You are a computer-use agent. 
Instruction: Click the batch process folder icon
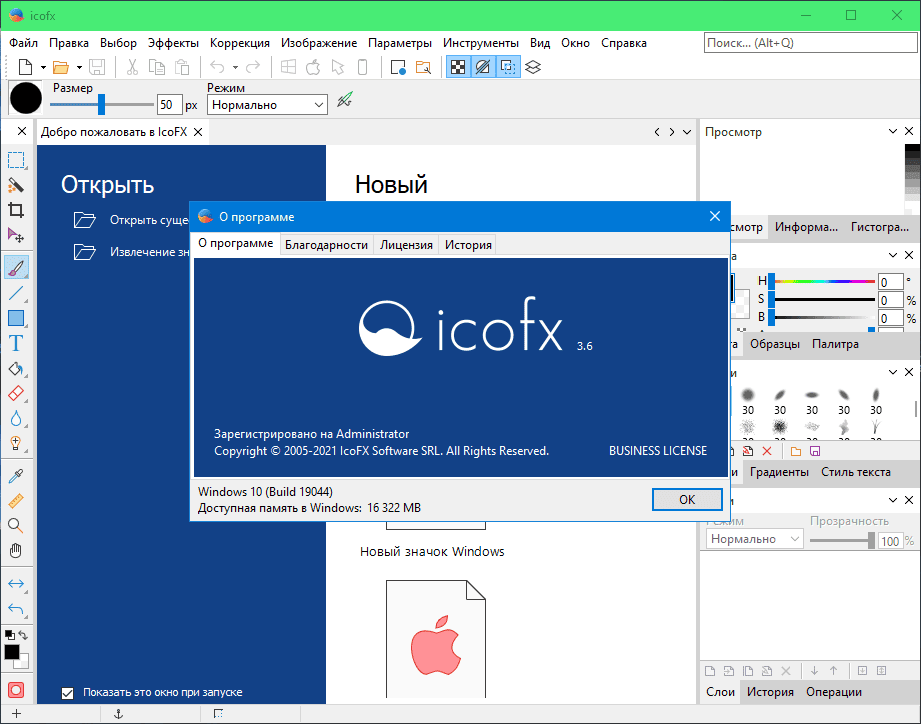(x=423, y=68)
